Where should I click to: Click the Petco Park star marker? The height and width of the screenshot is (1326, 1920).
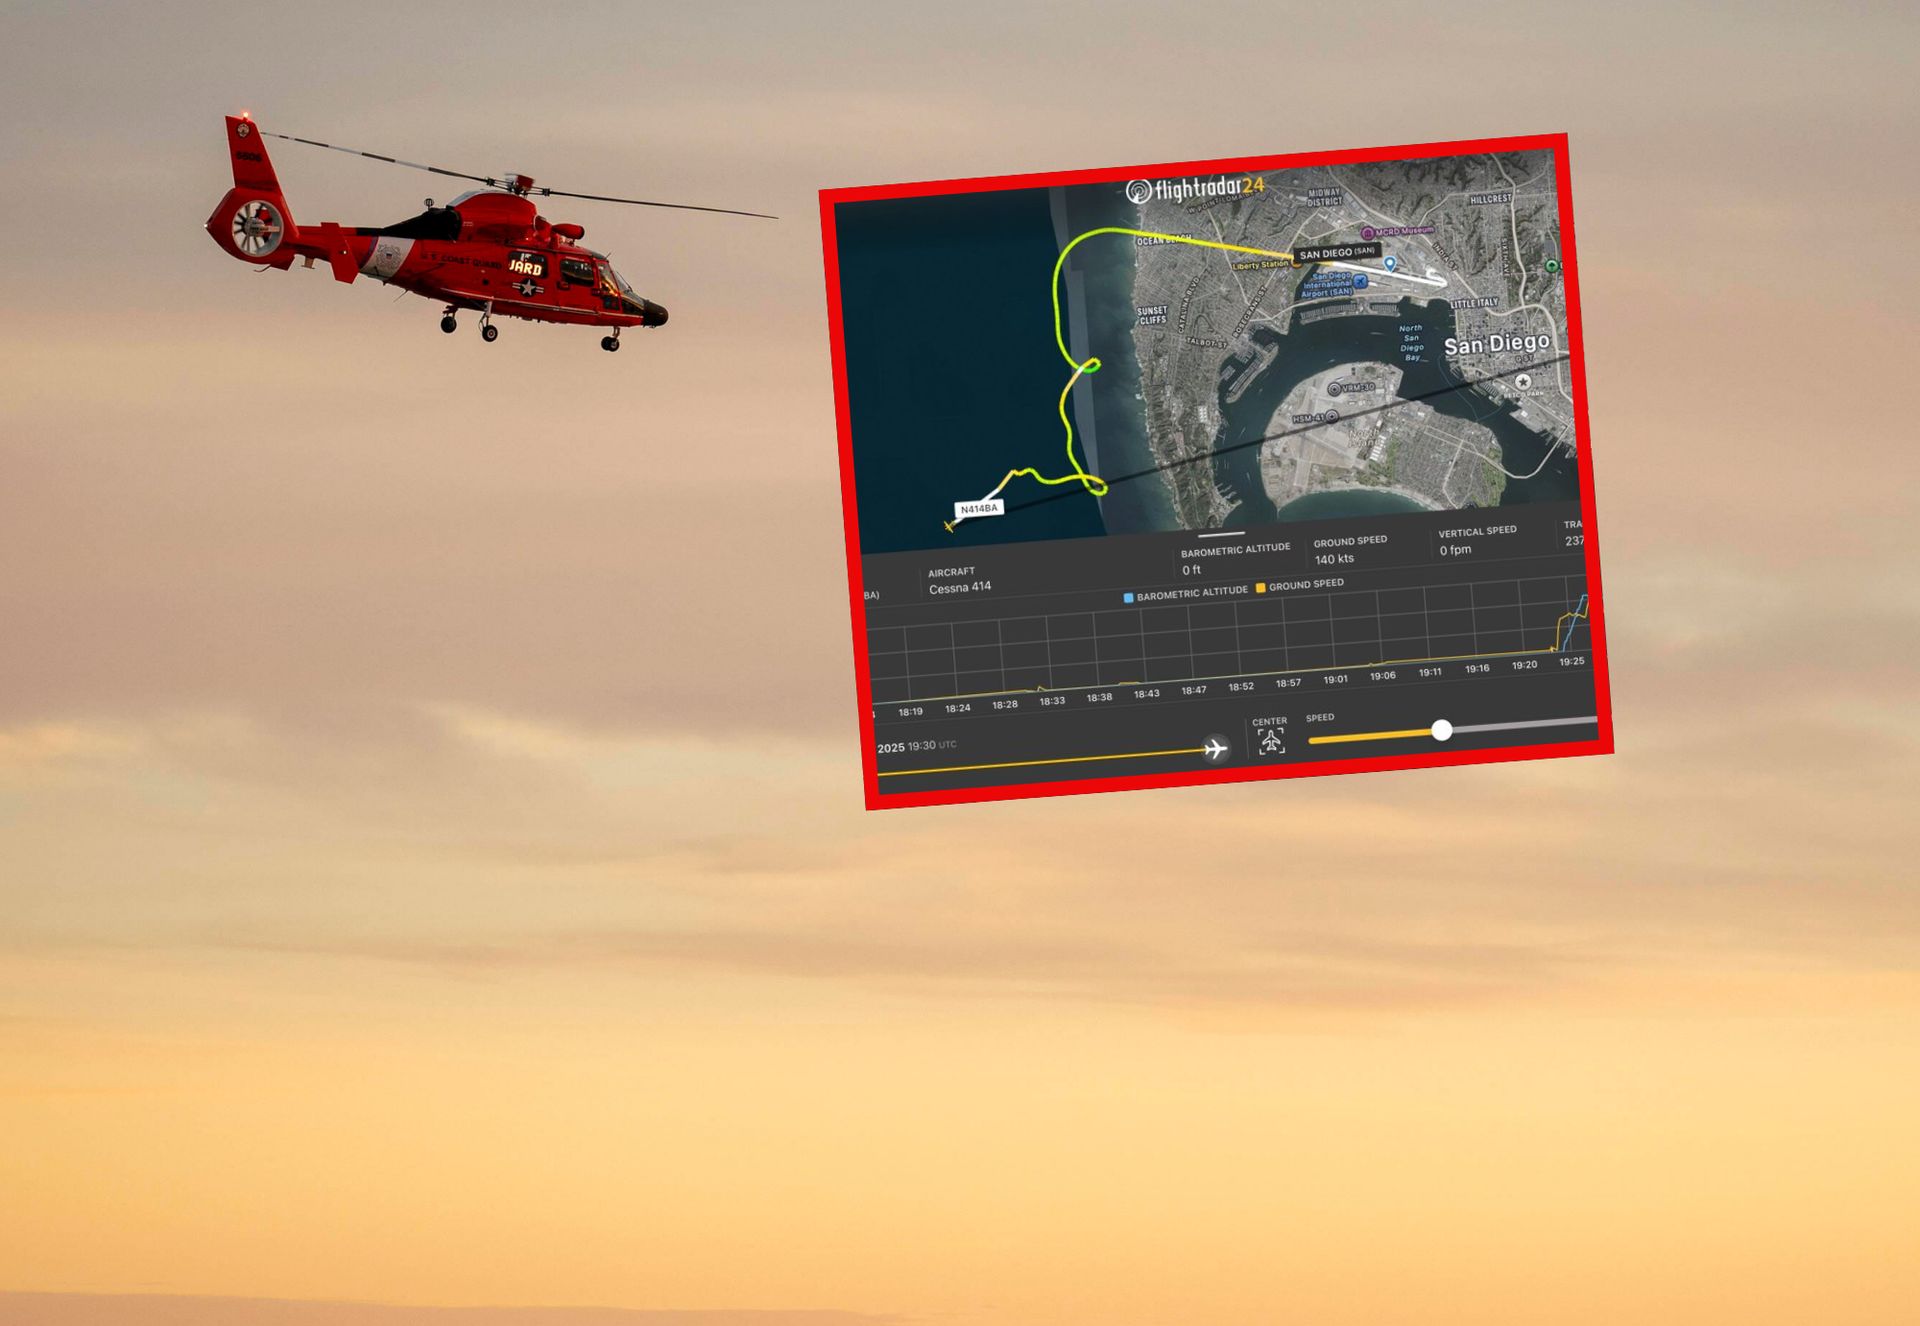(x=1522, y=381)
